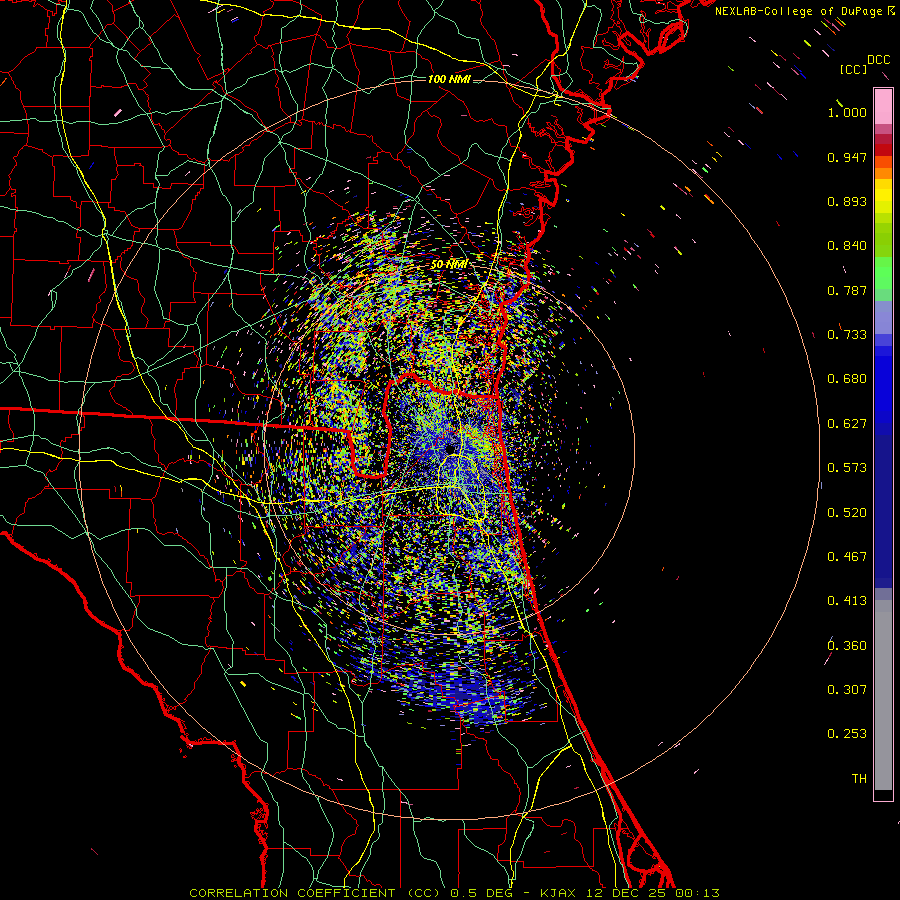900x900 pixels.
Task: Select the 0.627 scale value
Action: click(x=847, y=424)
